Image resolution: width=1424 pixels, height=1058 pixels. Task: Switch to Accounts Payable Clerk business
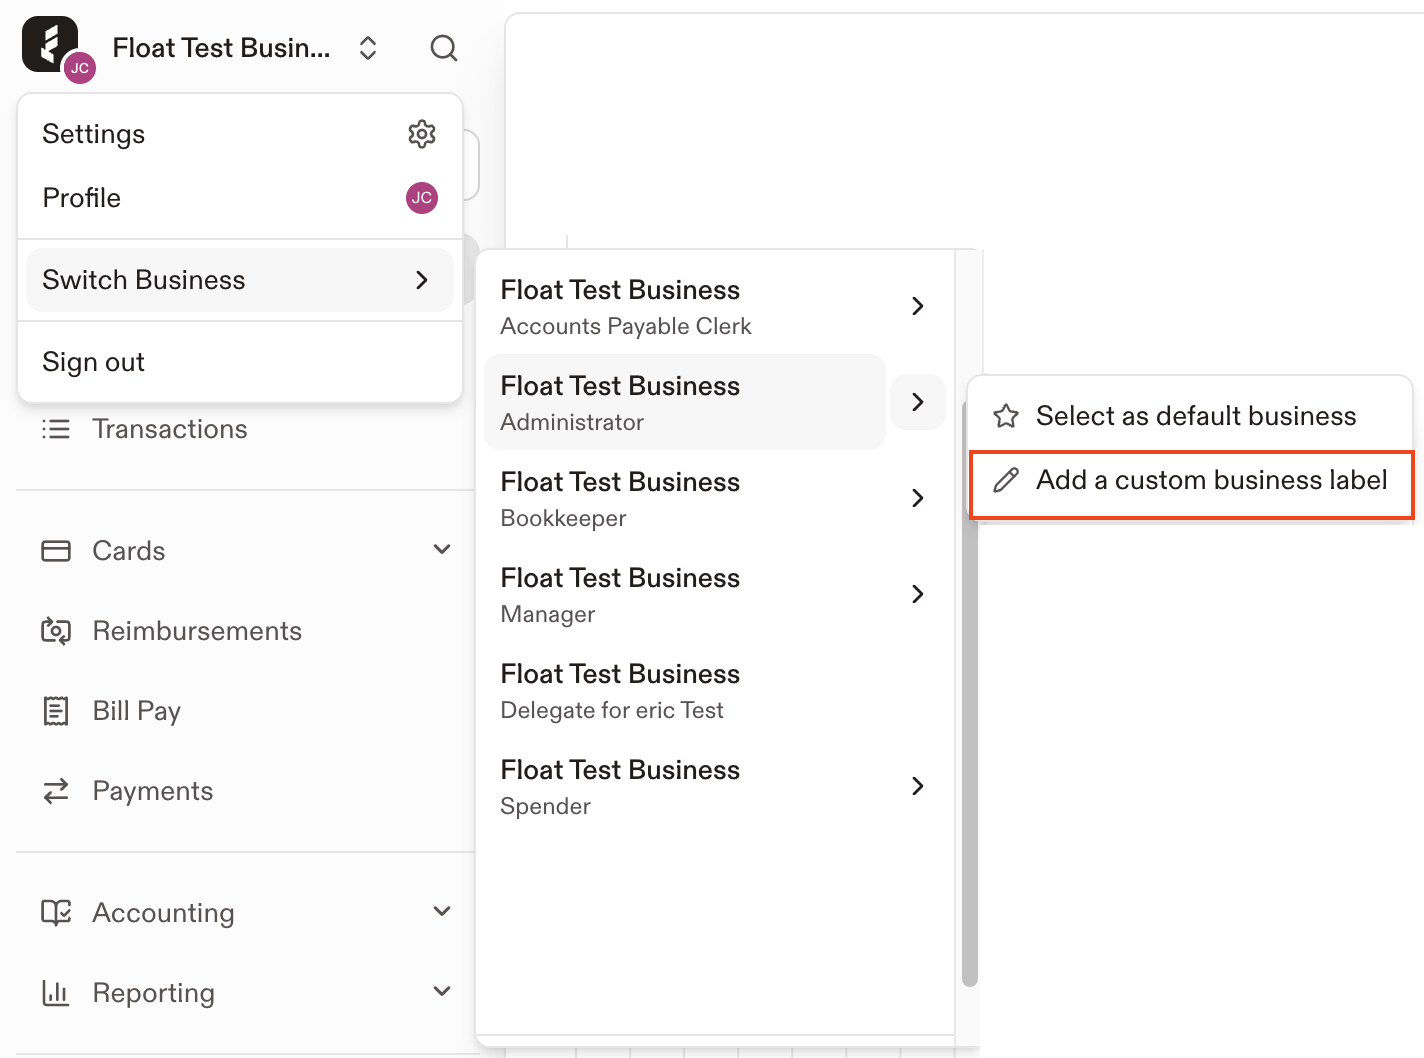[685, 306]
